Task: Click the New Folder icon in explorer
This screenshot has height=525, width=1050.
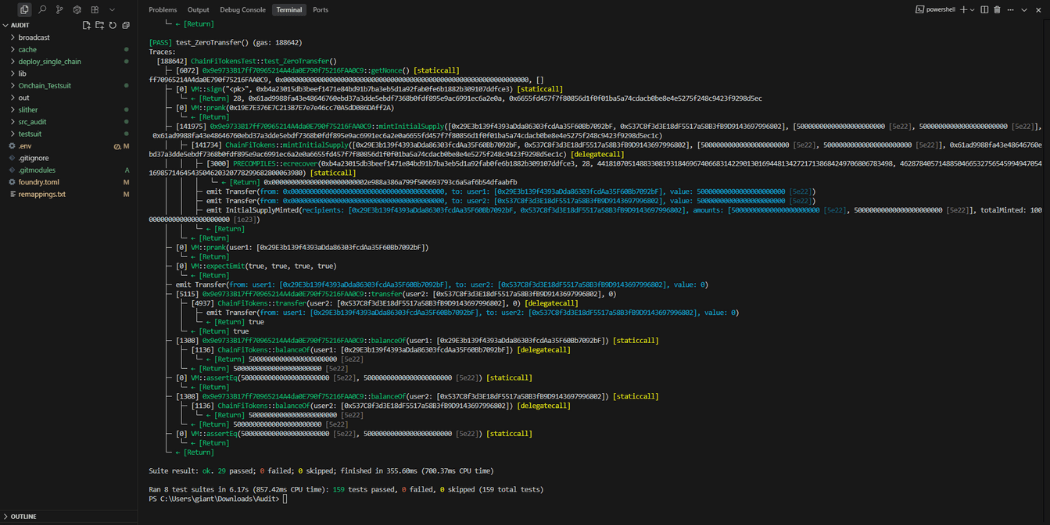Action: (99, 25)
